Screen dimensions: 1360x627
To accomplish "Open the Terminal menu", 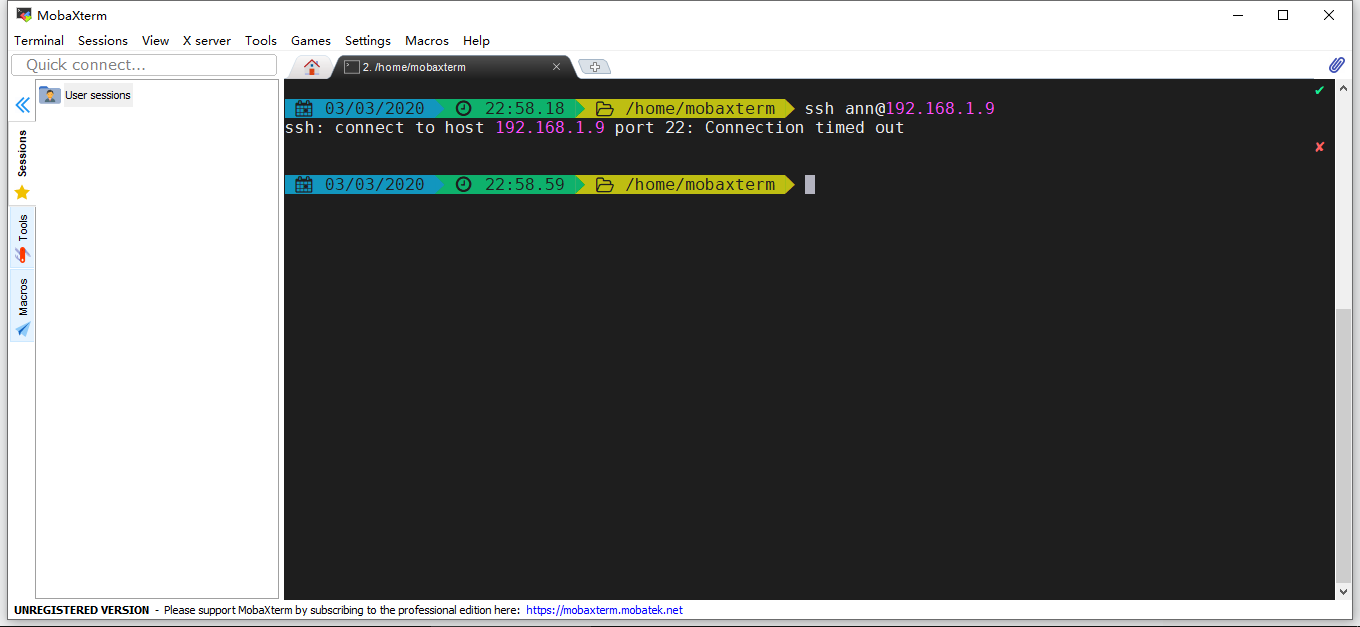I will pyautogui.click(x=39, y=41).
